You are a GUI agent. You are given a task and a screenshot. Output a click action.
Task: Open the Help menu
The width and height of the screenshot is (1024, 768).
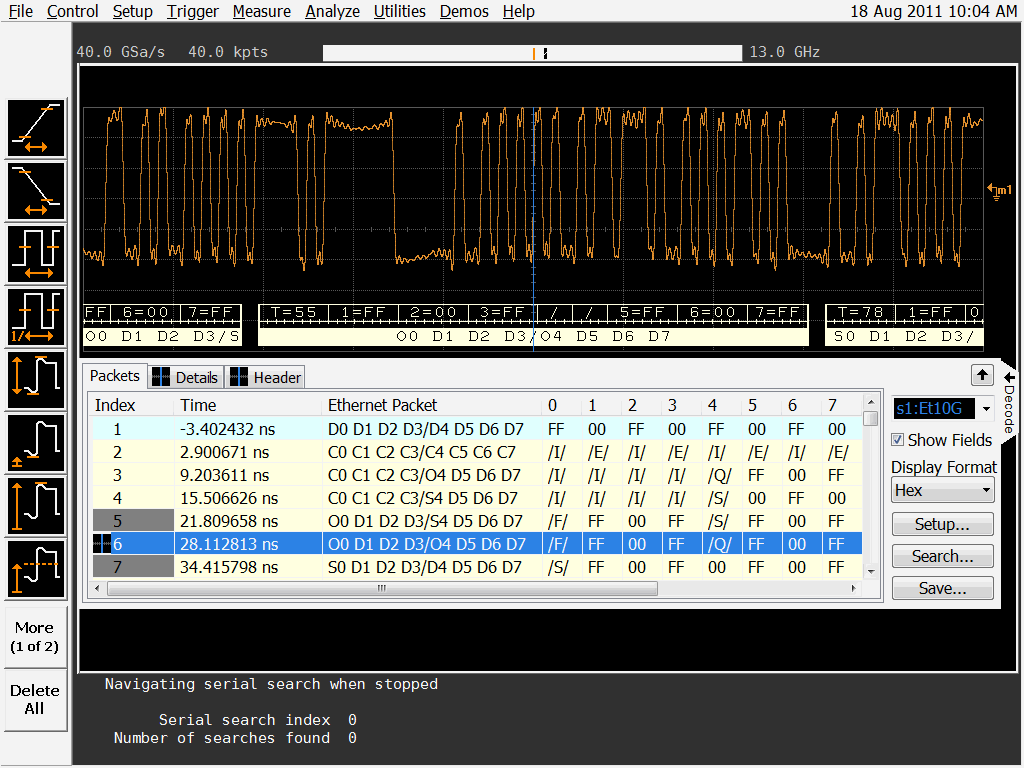click(519, 11)
